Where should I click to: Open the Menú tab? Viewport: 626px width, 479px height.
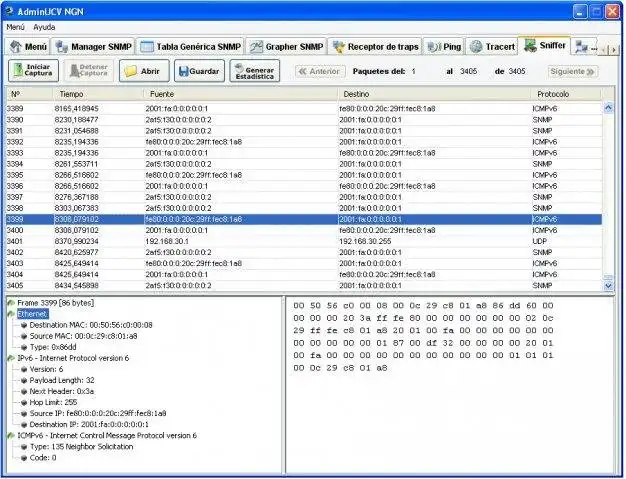point(28,47)
